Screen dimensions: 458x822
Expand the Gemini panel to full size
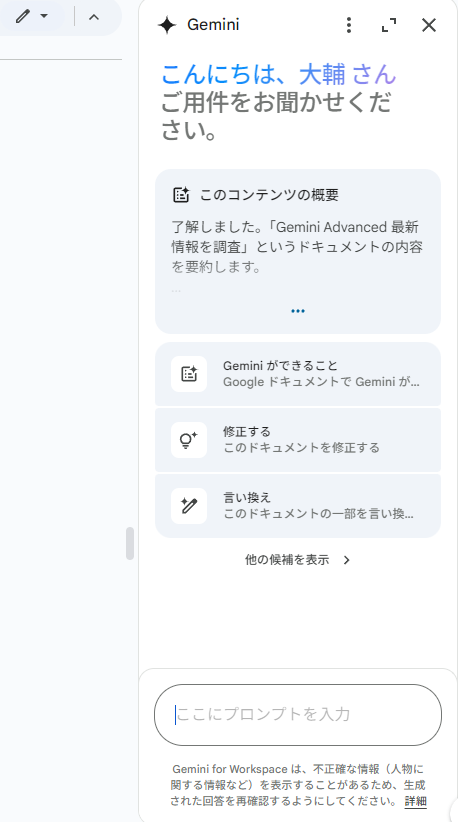click(389, 25)
